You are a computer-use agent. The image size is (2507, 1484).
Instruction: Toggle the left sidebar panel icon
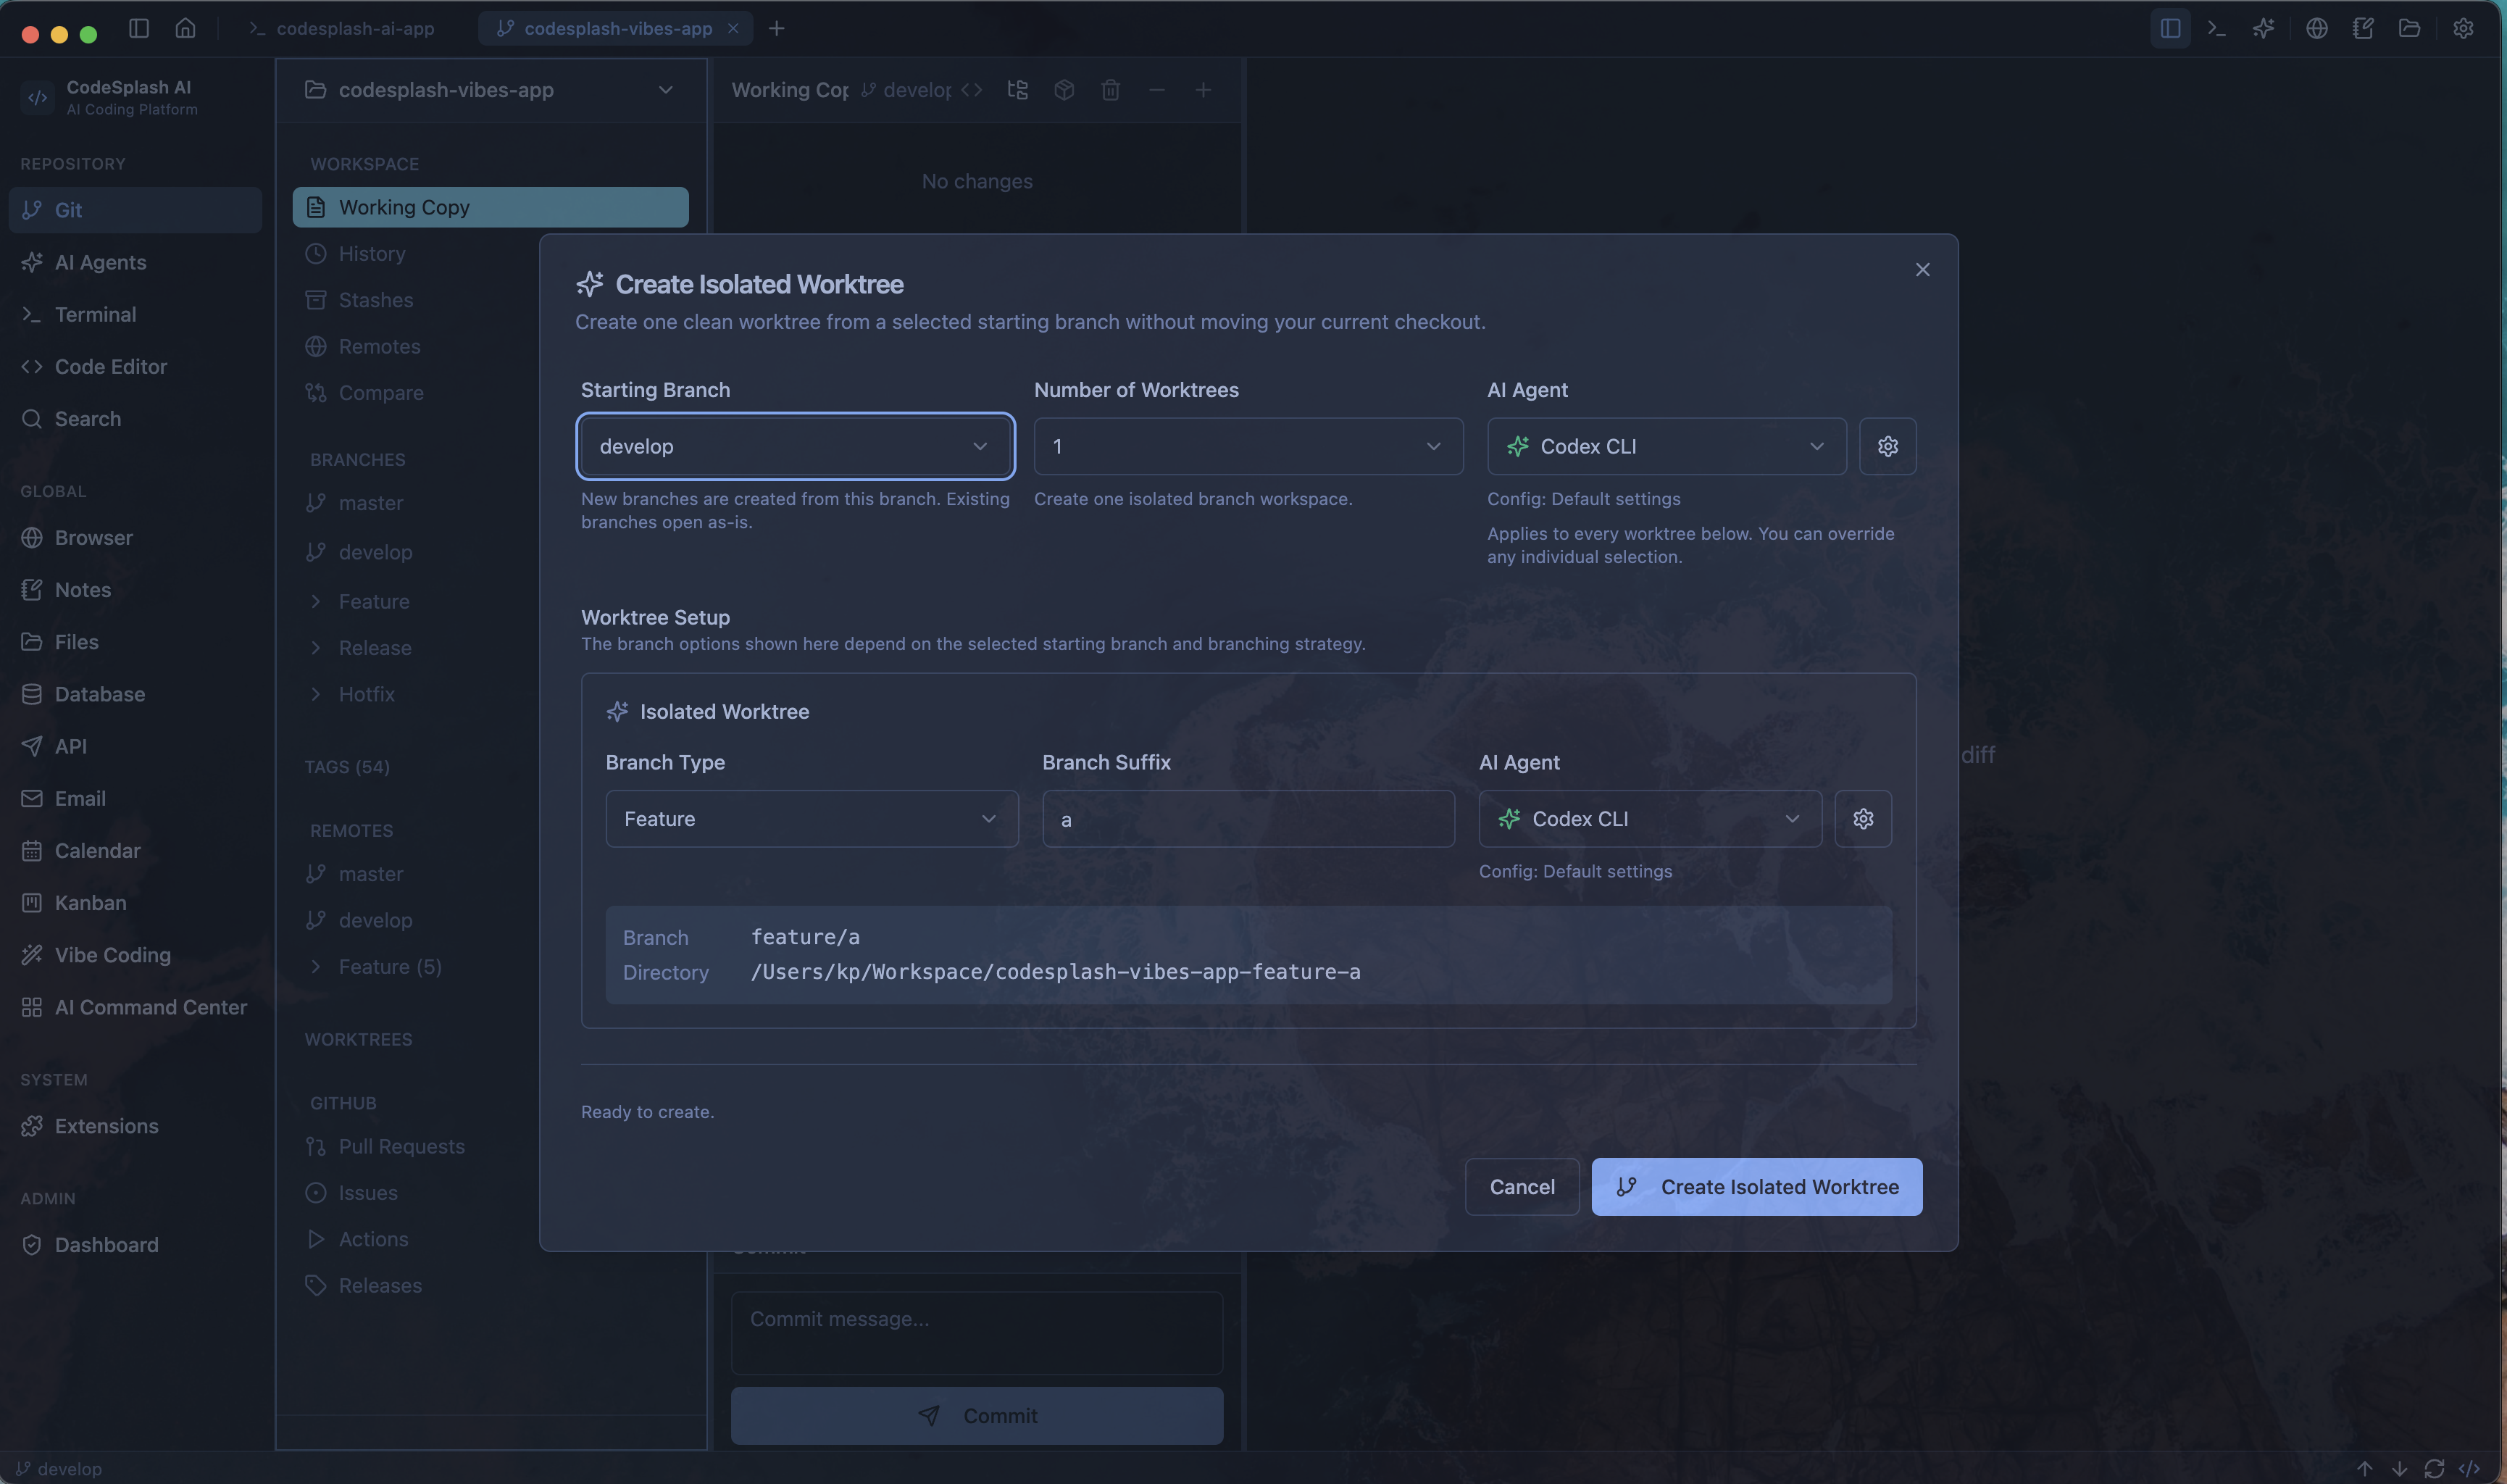[x=139, y=28]
